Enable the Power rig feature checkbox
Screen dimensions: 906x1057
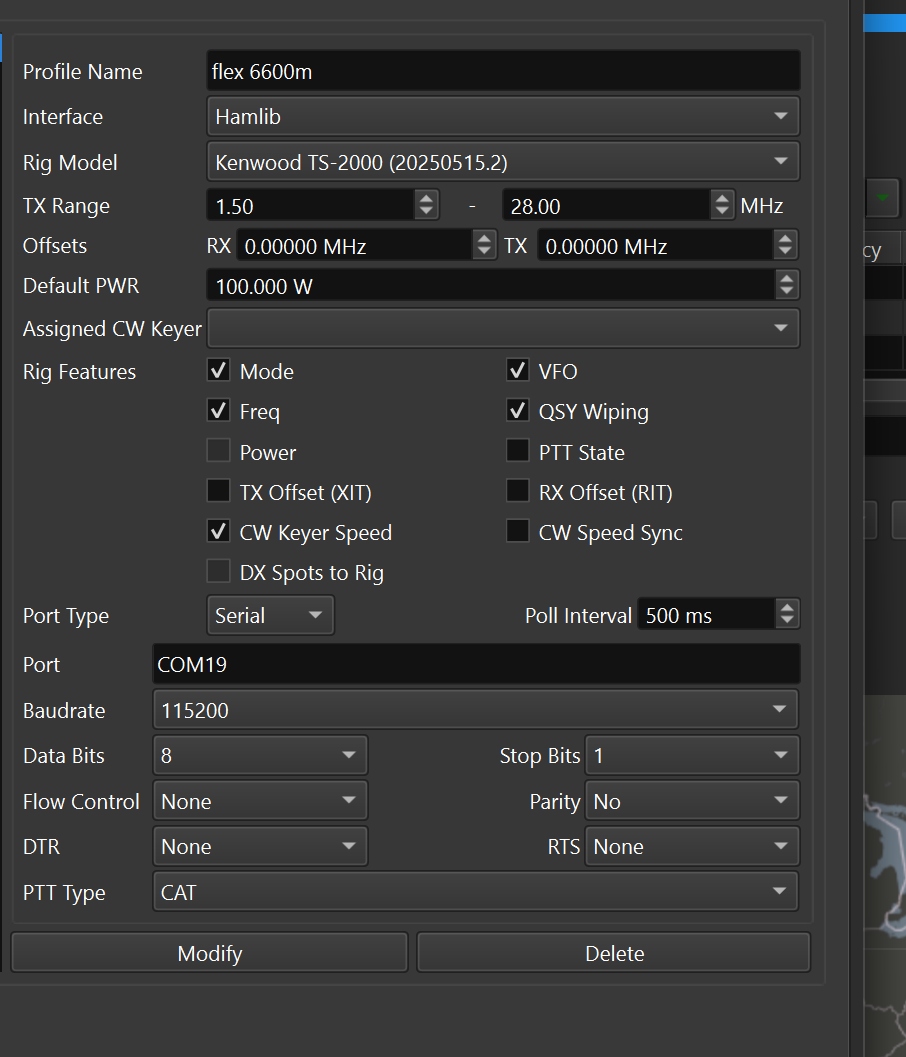(x=218, y=450)
